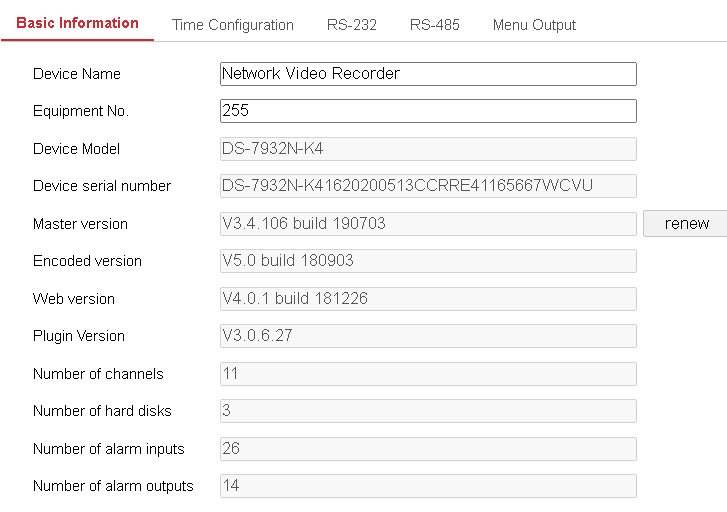Select the Menu Output tab

pos(534,25)
